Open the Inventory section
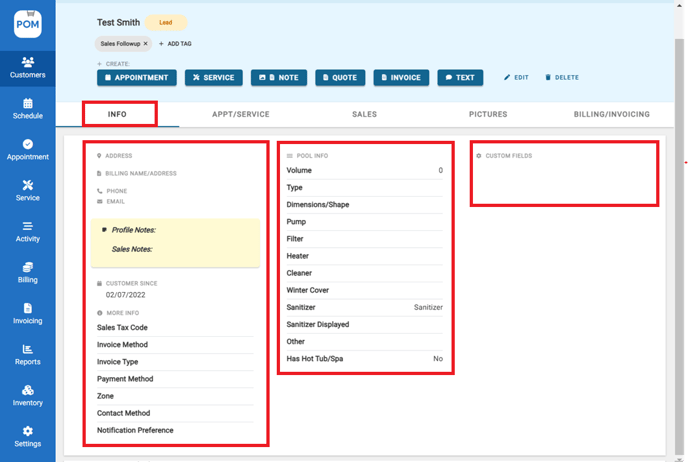 pos(27,395)
